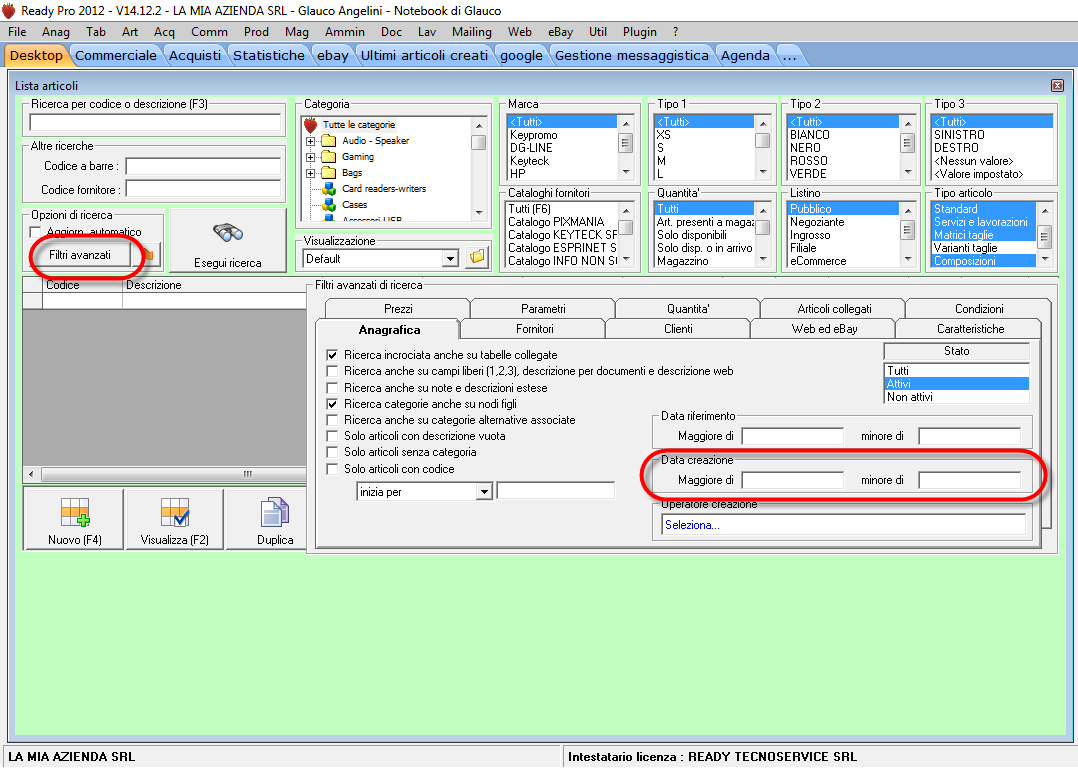
Task: Click the orange icon beside Filtri avanzati
Action: tap(148, 255)
